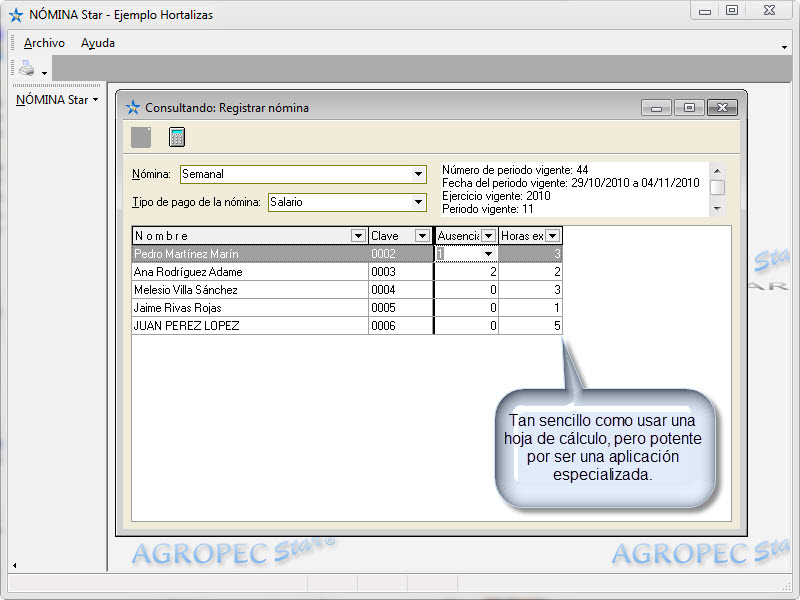Click the menu bar overflow arrow at right
This screenshot has height=600, width=800.
point(784,47)
